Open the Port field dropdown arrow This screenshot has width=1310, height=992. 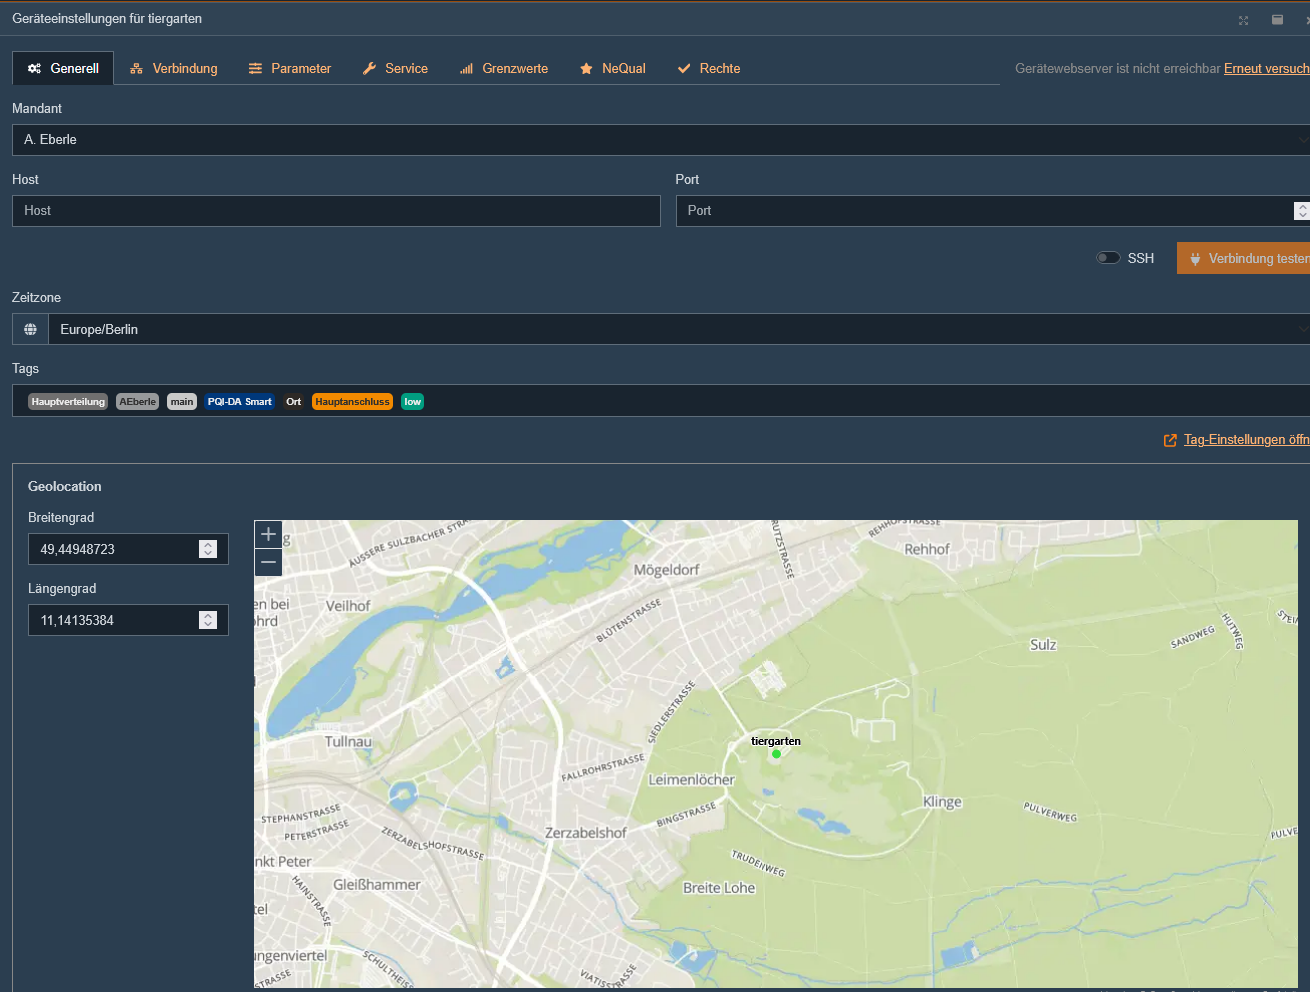click(1302, 211)
